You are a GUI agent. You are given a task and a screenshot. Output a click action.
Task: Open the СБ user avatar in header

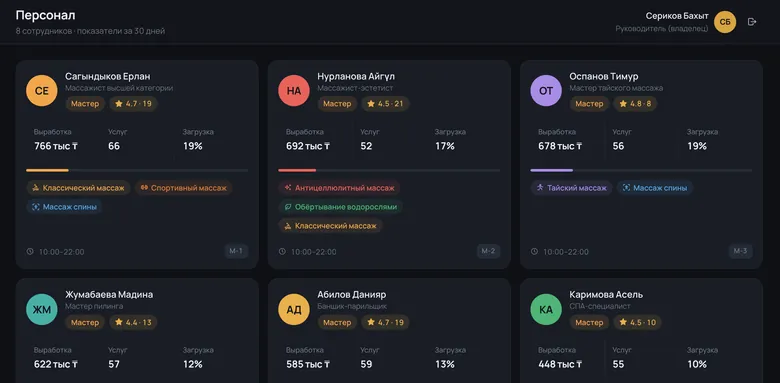[725, 22]
